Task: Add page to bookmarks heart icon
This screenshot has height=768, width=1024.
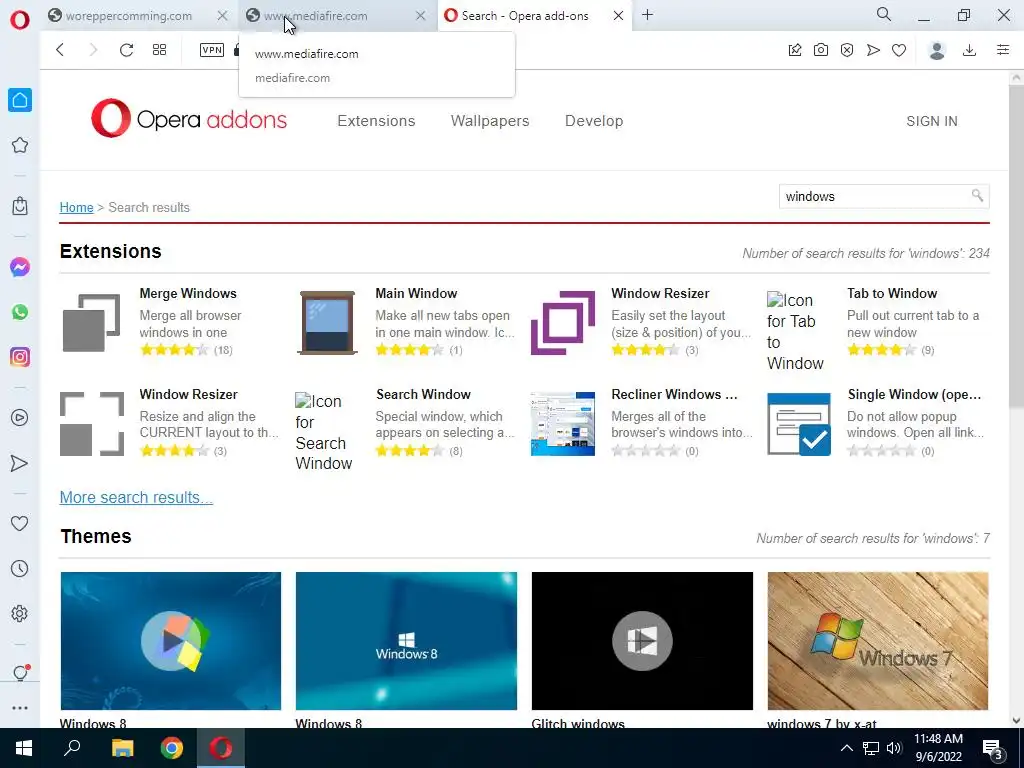Action: [x=899, y=50]
